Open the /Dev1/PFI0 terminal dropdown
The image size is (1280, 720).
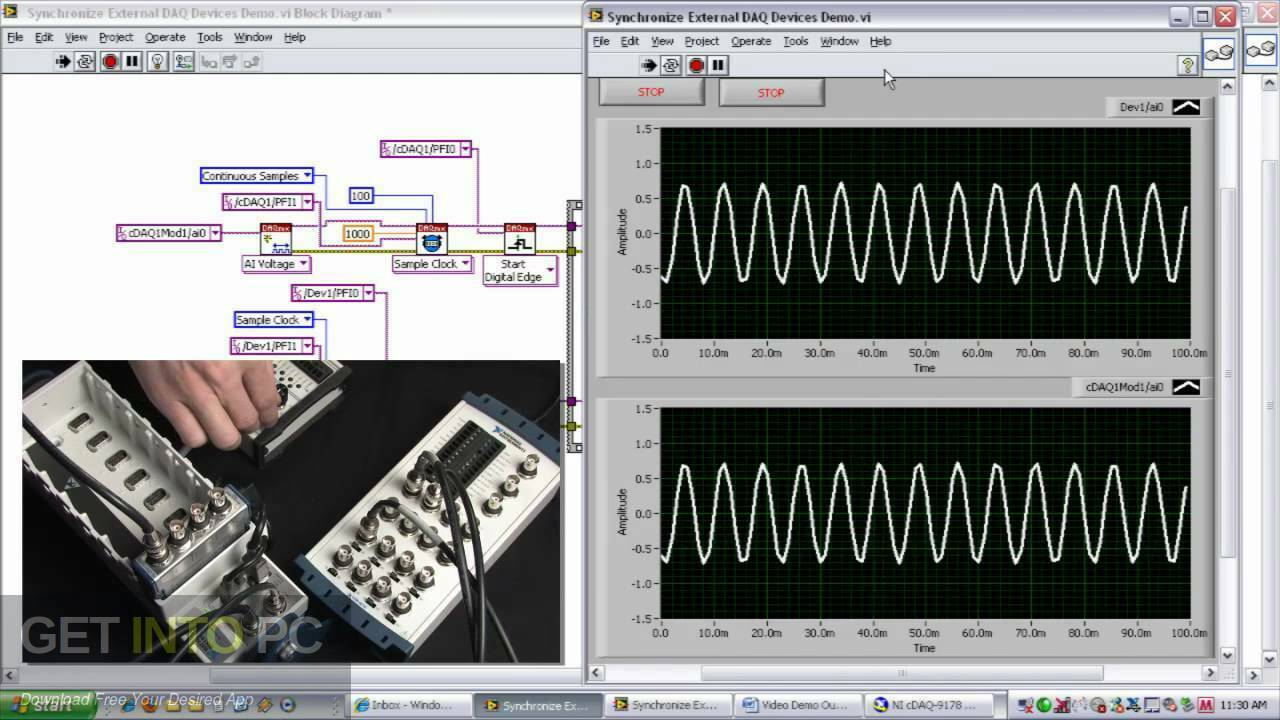pyautogui.click(x=368, y=293)
